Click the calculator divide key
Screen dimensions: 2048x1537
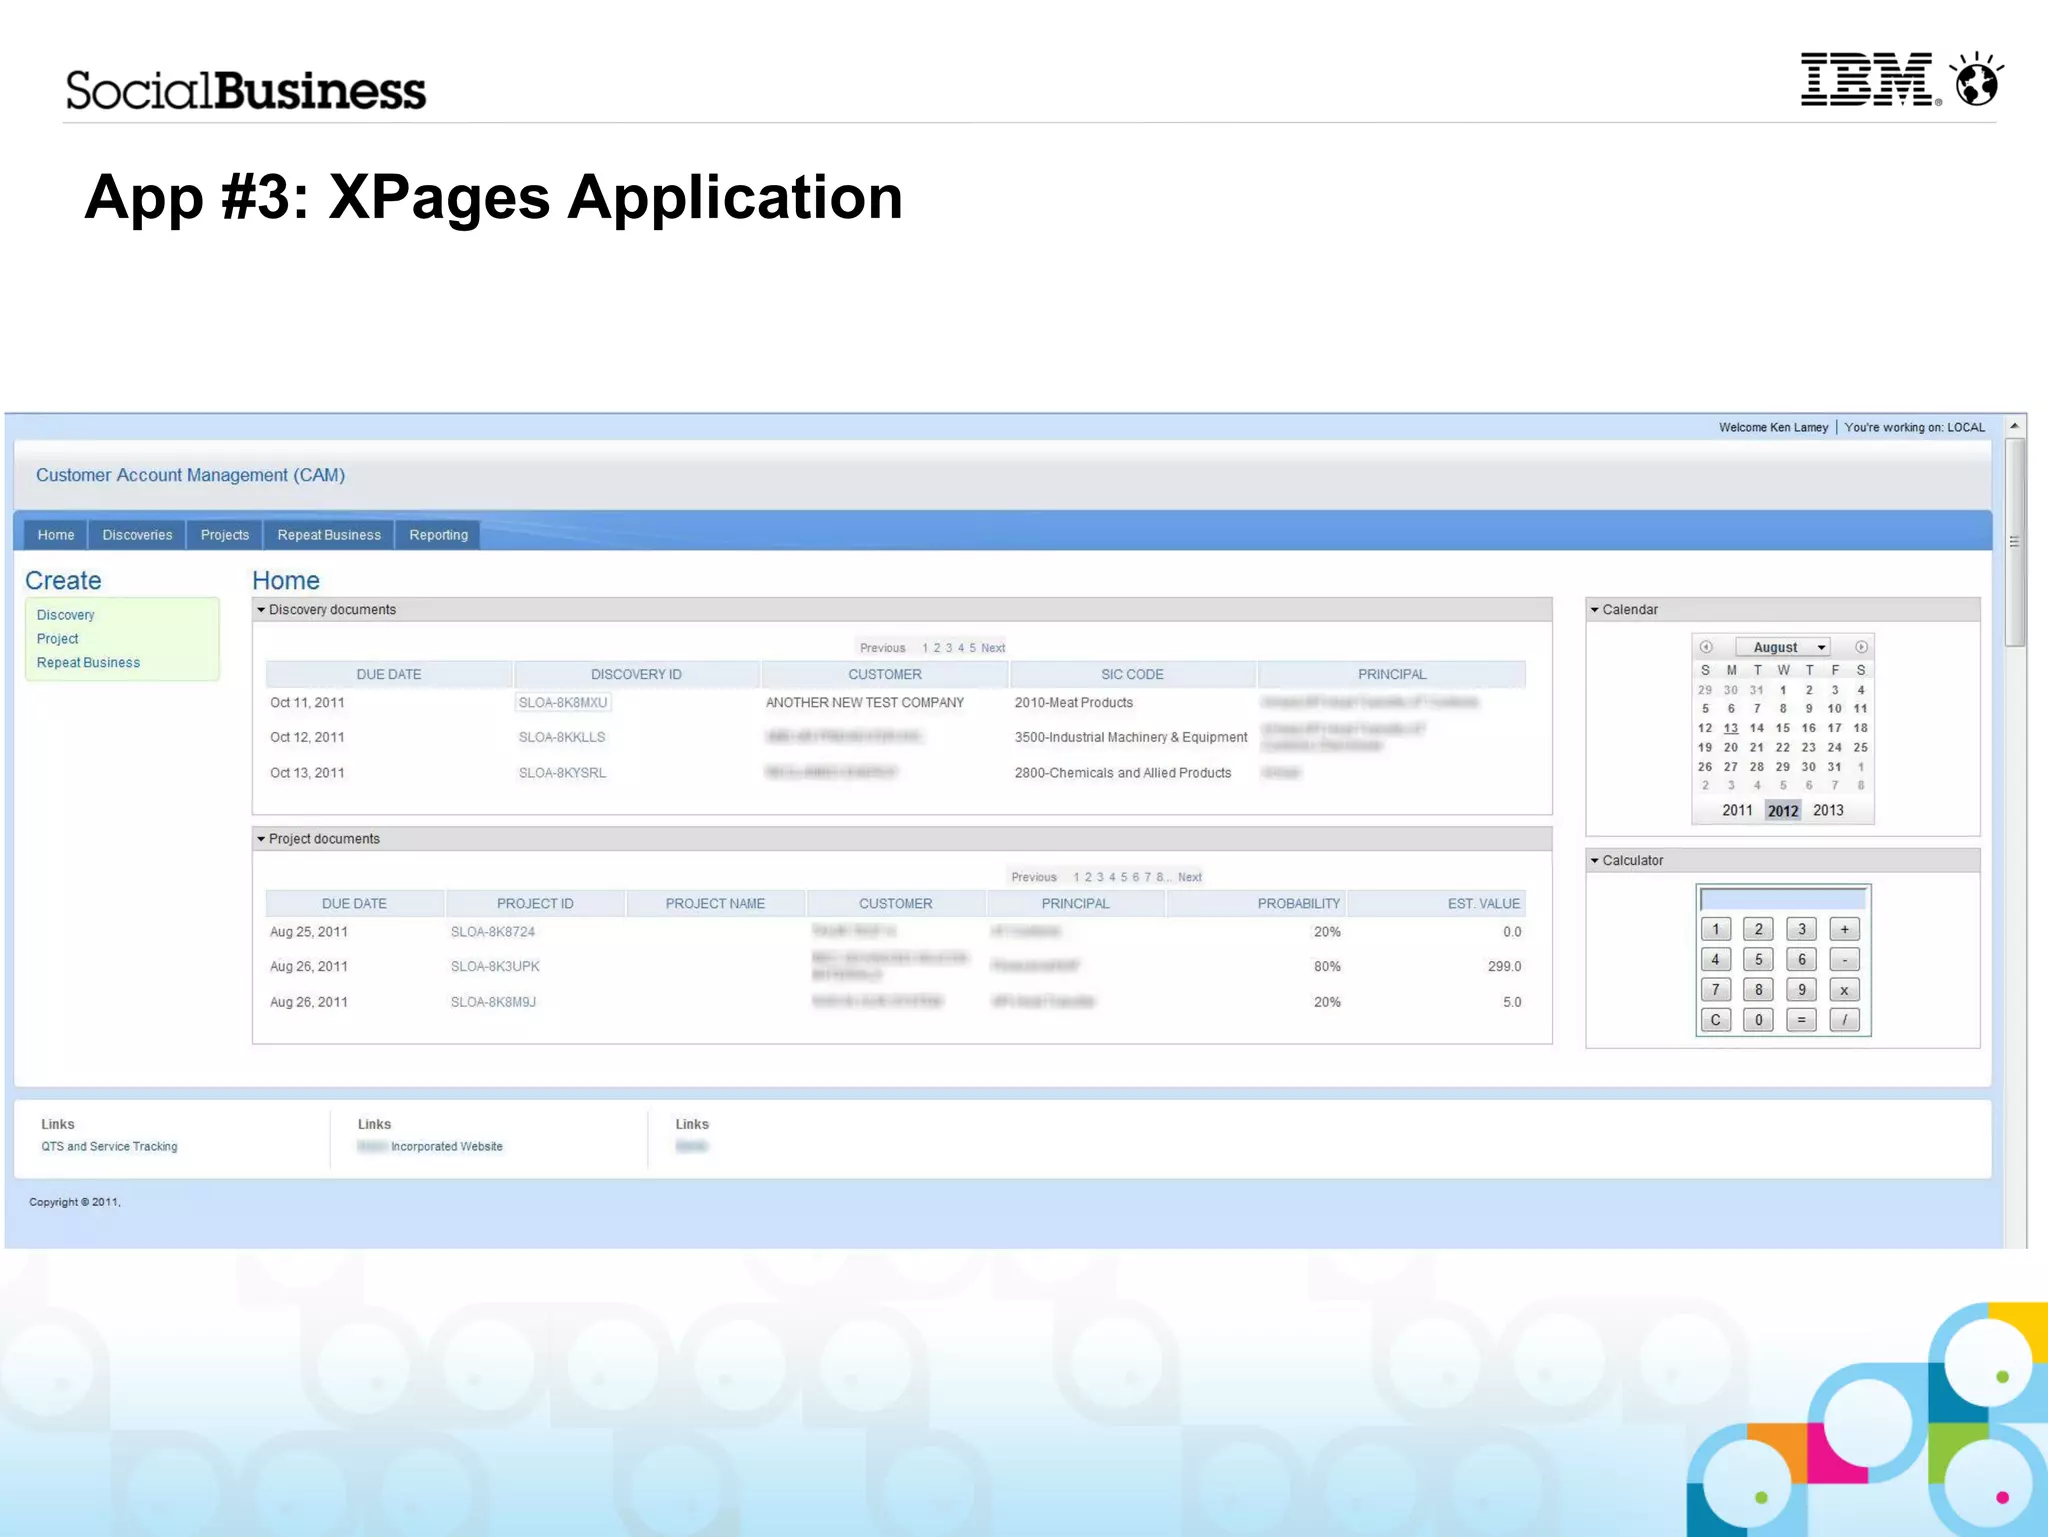point(1844,1020)
